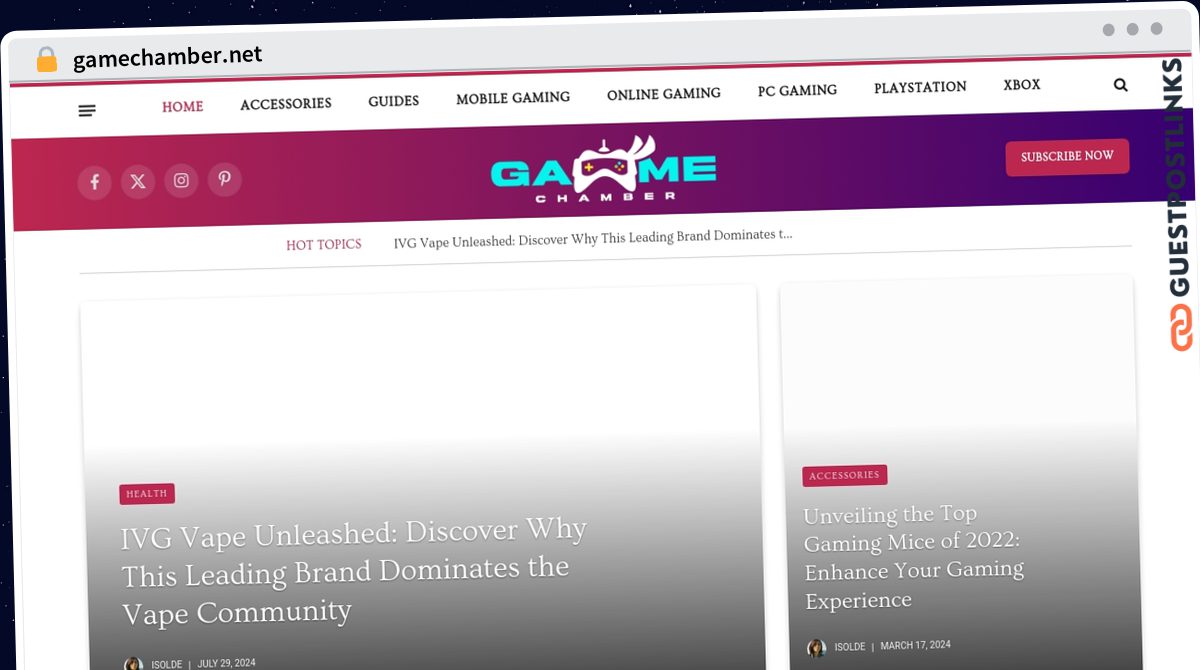Click the Subscribe Now button
Image resolution: width=1200 pixels, height=670 pixels.
pos(1067,157)
